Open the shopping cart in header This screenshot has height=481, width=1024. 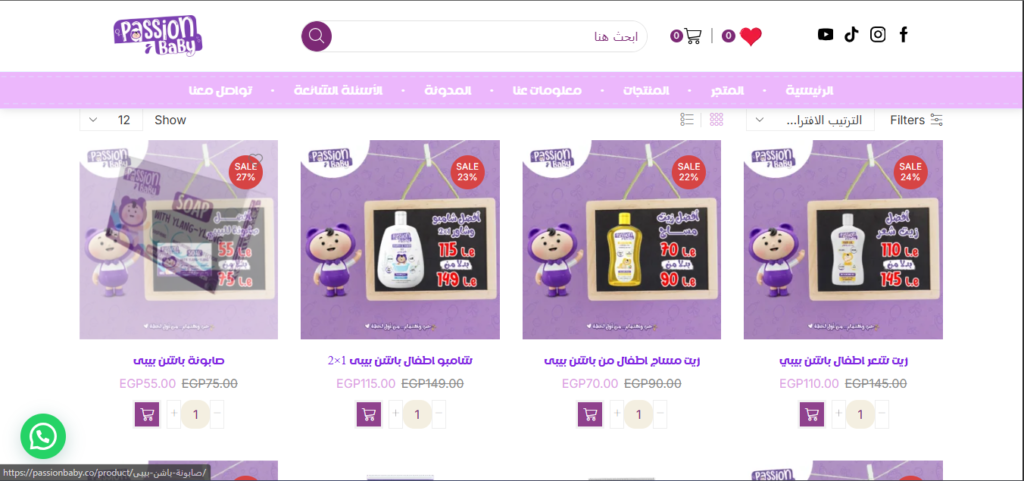pyautogui.click(x=692, y=35)
